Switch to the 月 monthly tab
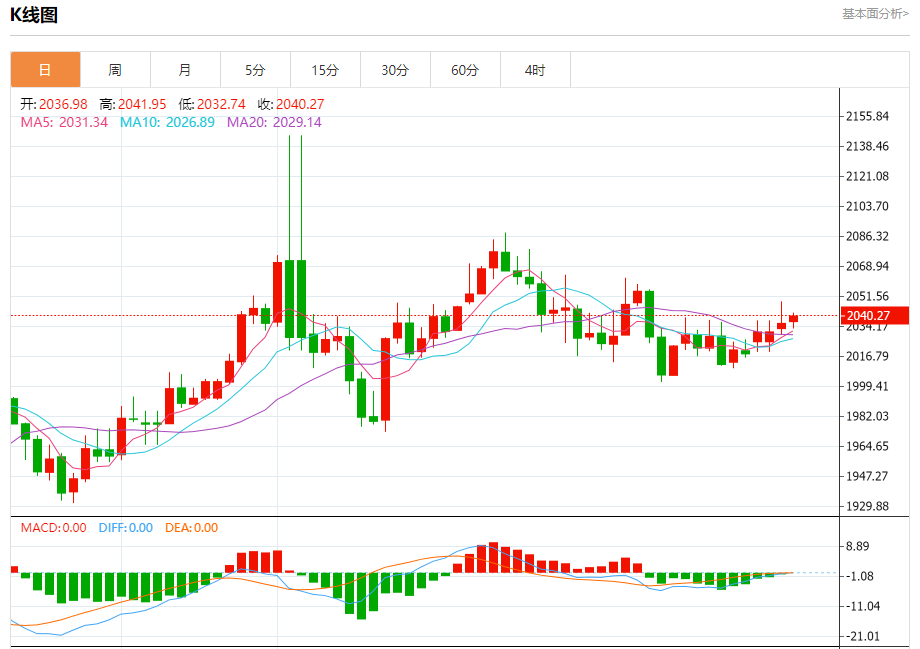 pos(185,70)
